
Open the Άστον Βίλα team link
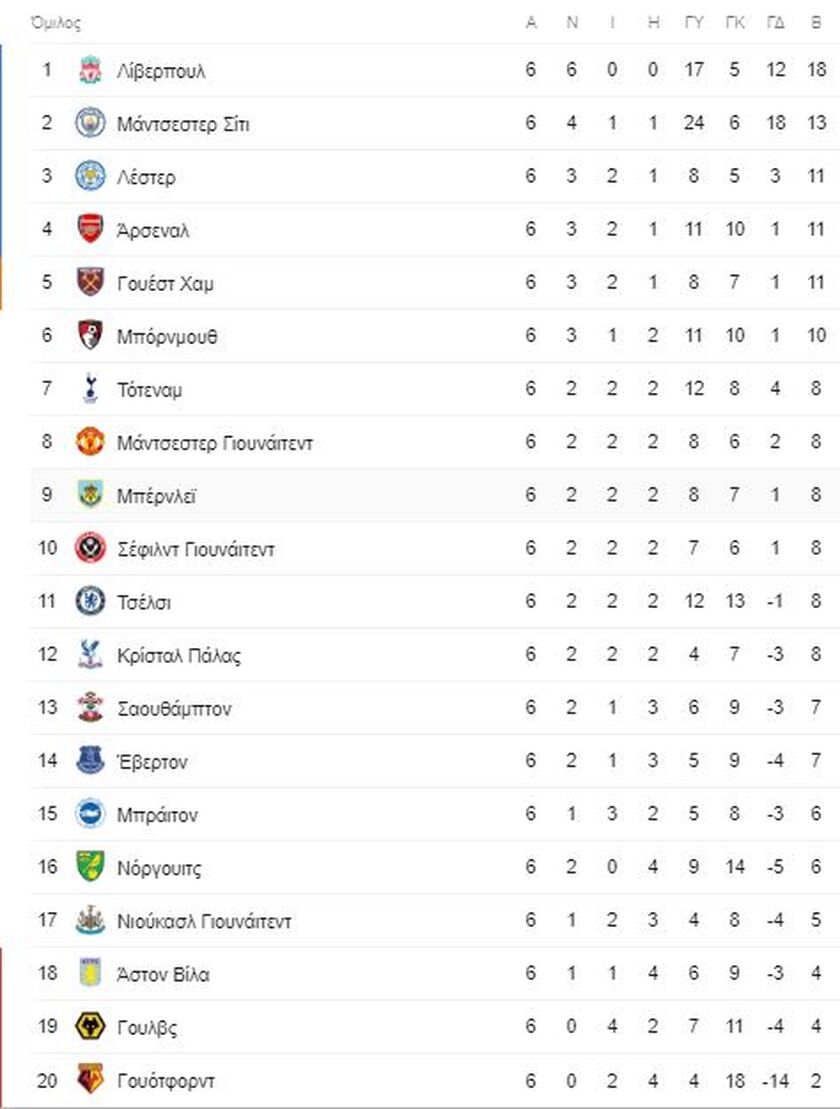click(x=163, y=975)
